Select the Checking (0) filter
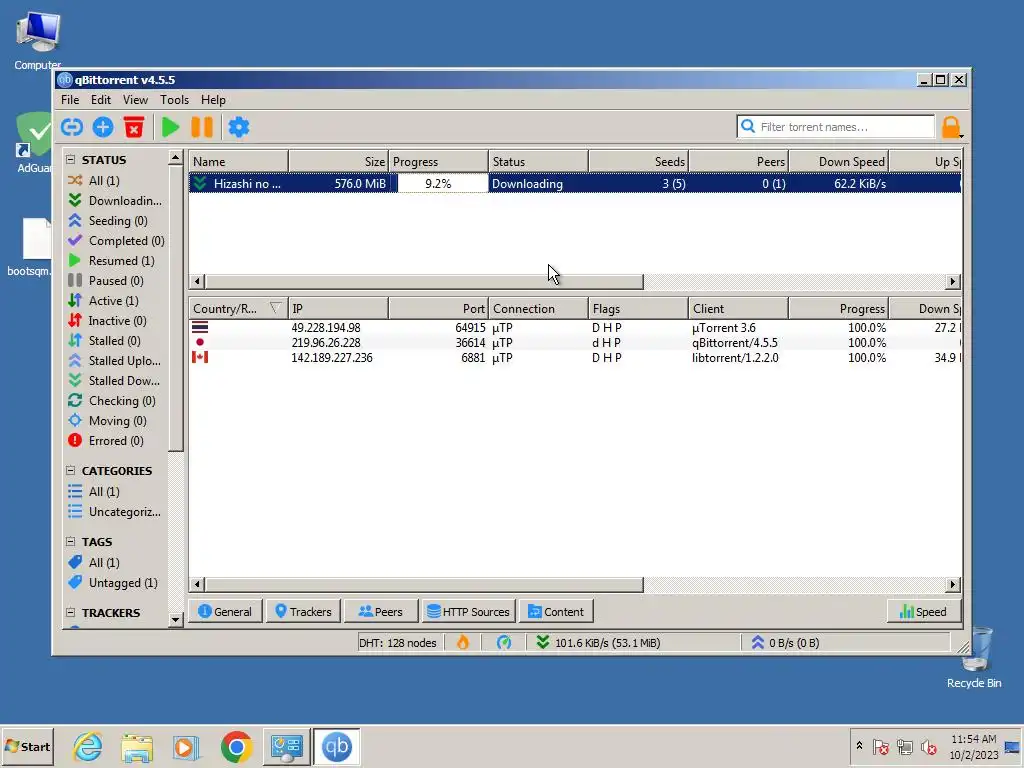Image resolution: width=1024 pixels, height=768 pixels. coord(121,401)
